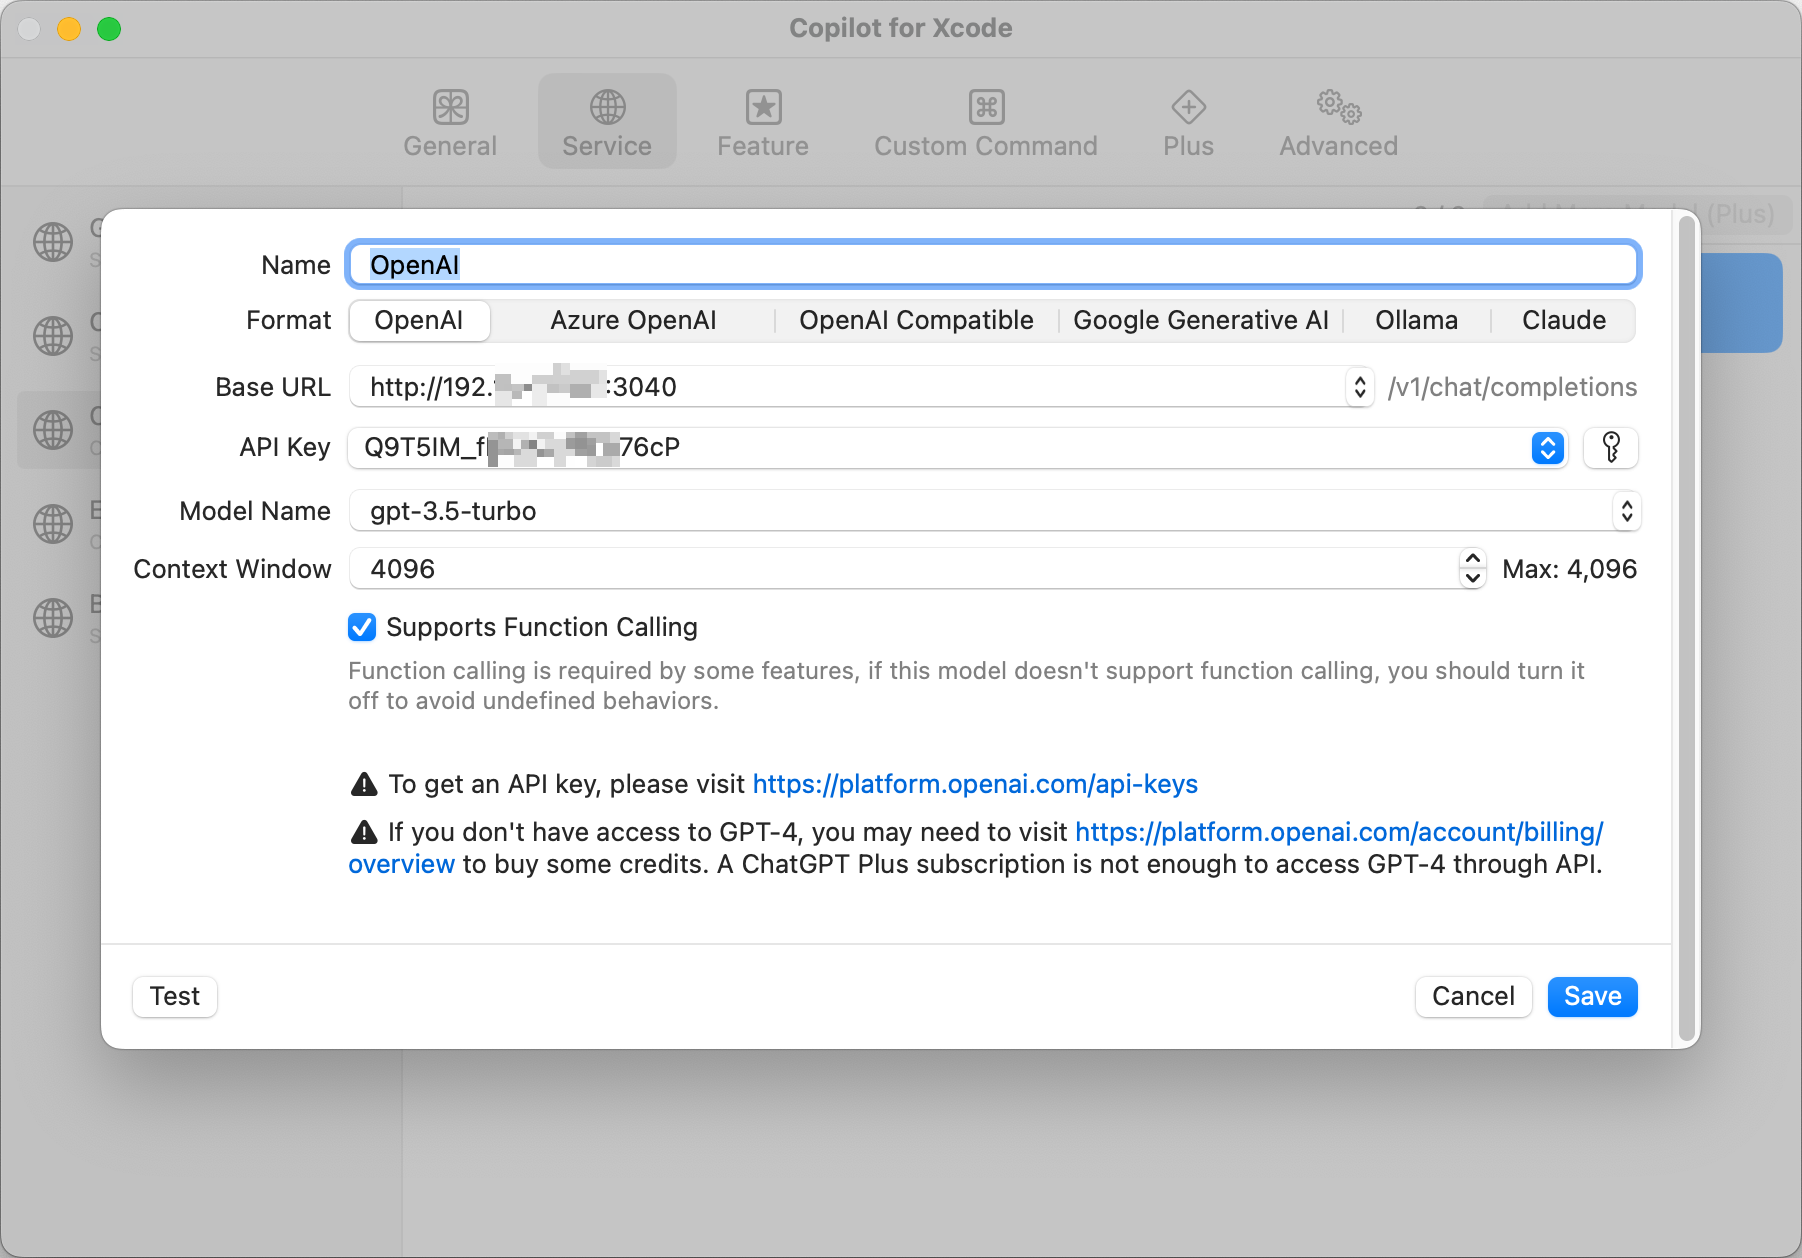The height and width of the screenshot is (1258, 1802).
Task: Click the green zoom window button
Action: click(x=109, y=29)
